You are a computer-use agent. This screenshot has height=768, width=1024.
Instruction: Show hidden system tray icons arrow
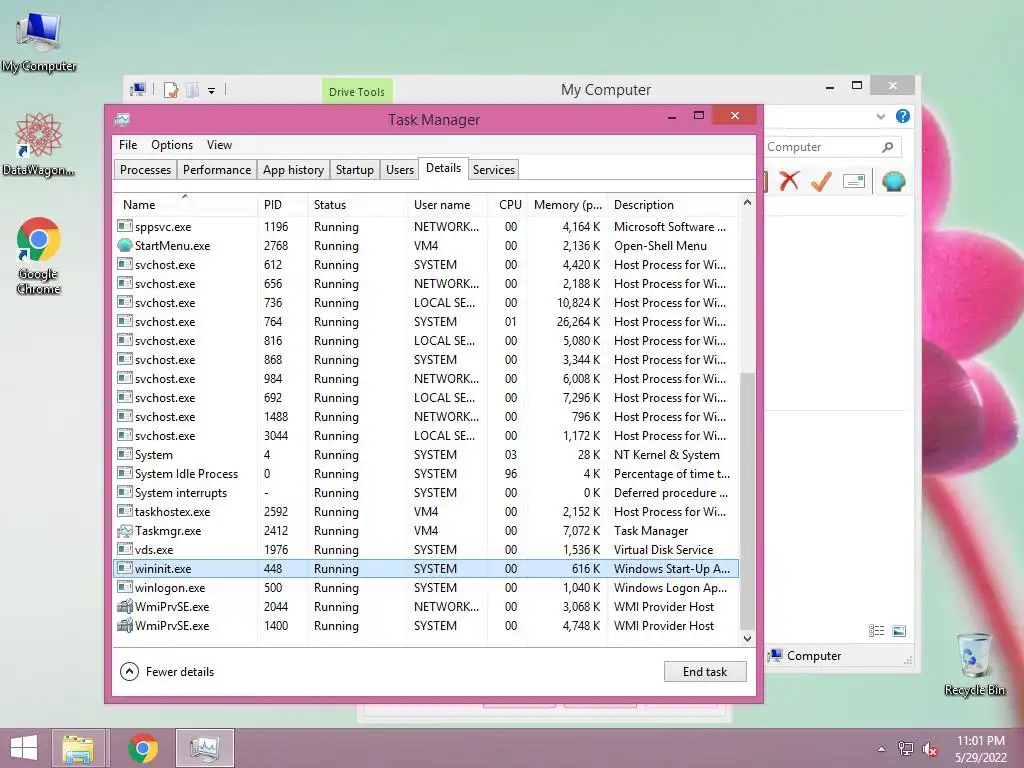pyautogui.click(x=881, y=749)
